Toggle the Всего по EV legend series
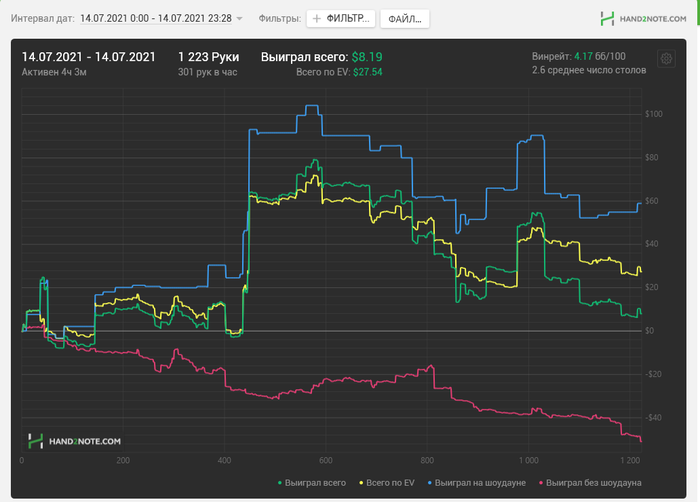The height and width of the screenshot is (502, 700). pos(387,483)
